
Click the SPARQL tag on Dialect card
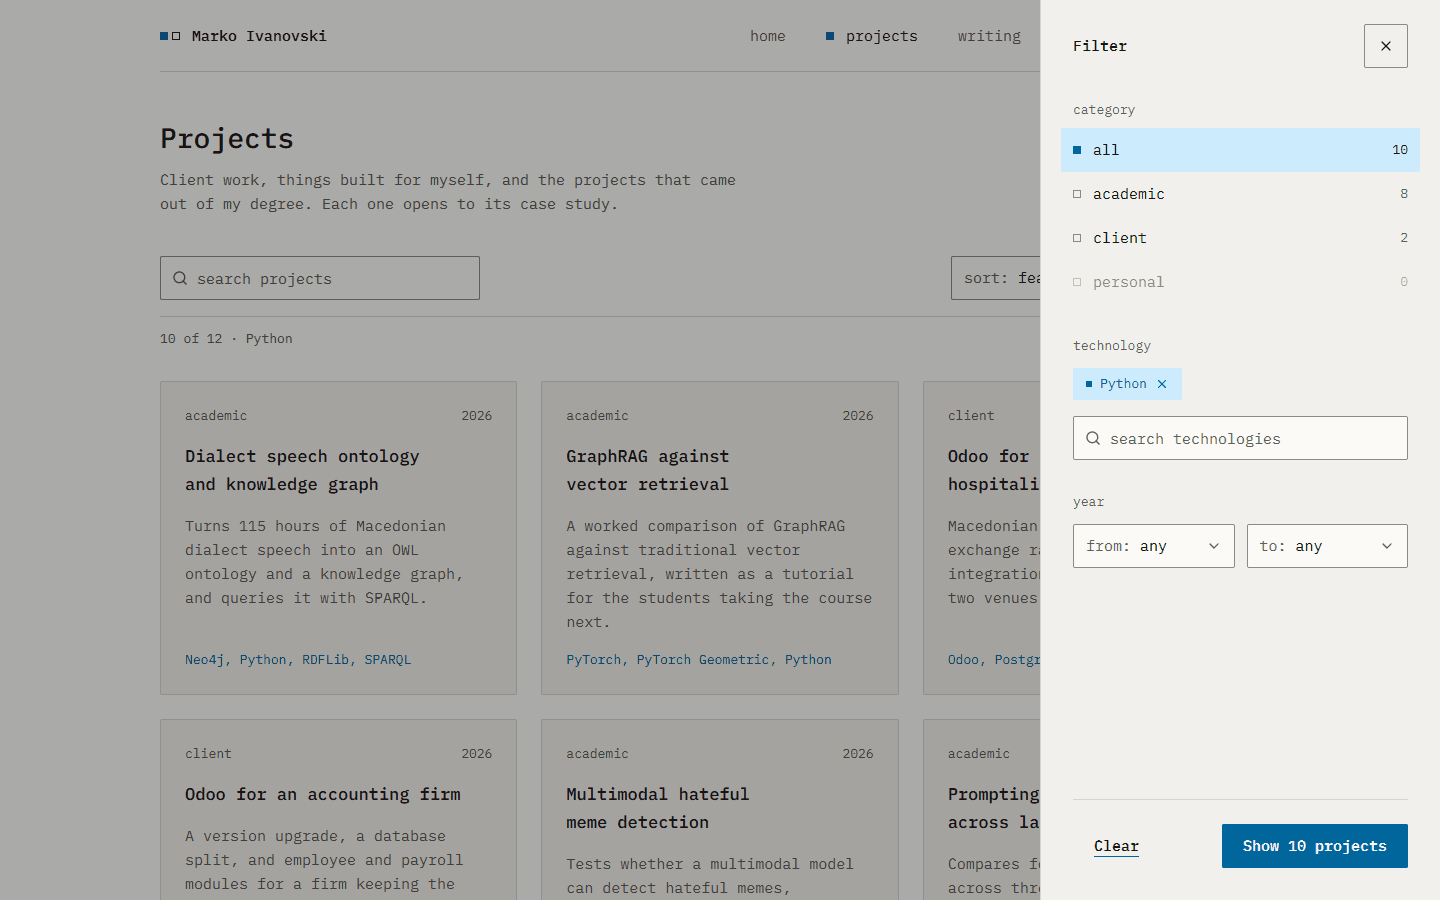388,660
